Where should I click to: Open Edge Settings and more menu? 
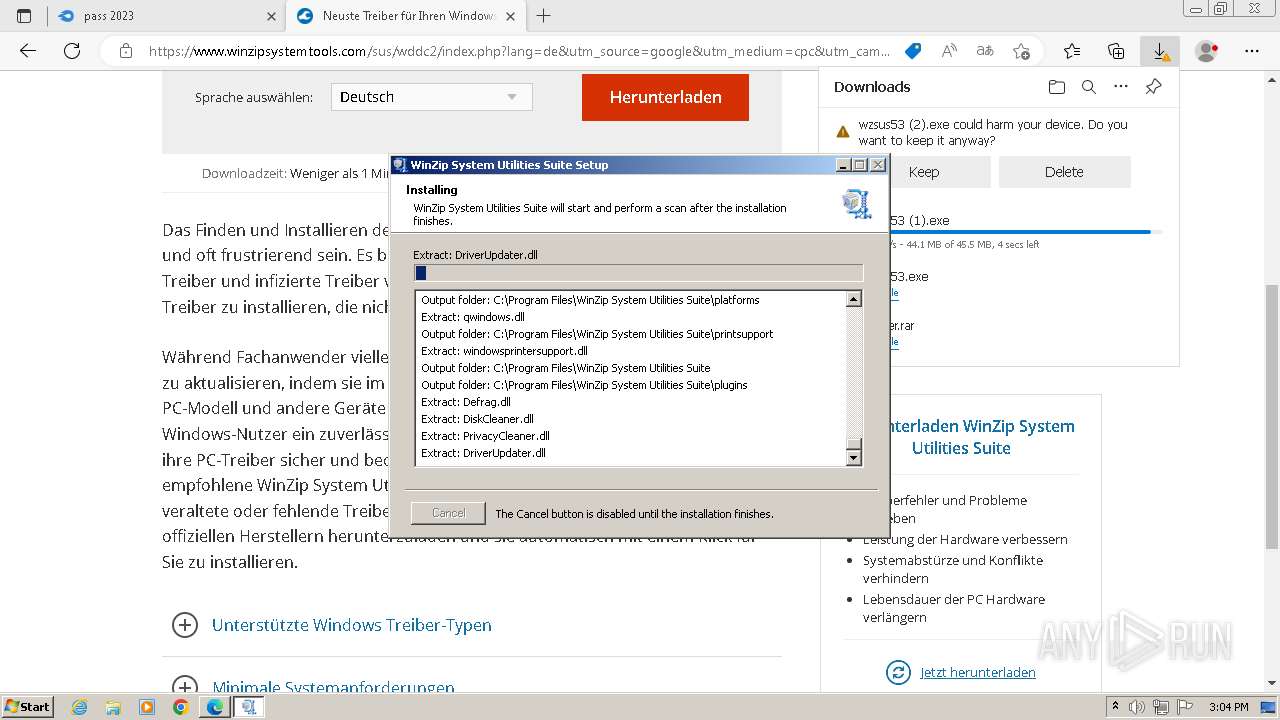tap(1252, 51)
